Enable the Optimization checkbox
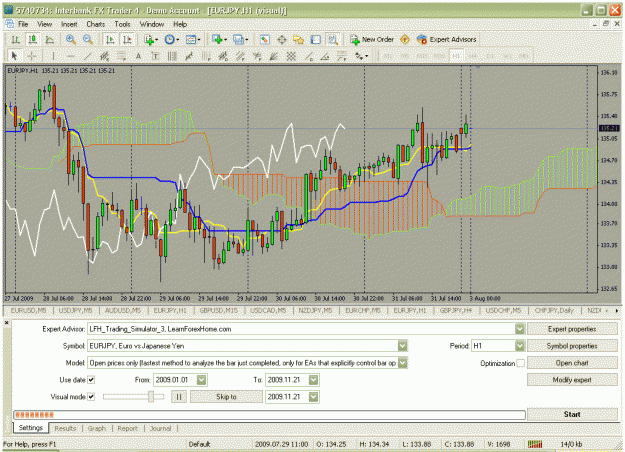Image resolution: width=625 pixels, height=452 pixels. pos(521,363)
